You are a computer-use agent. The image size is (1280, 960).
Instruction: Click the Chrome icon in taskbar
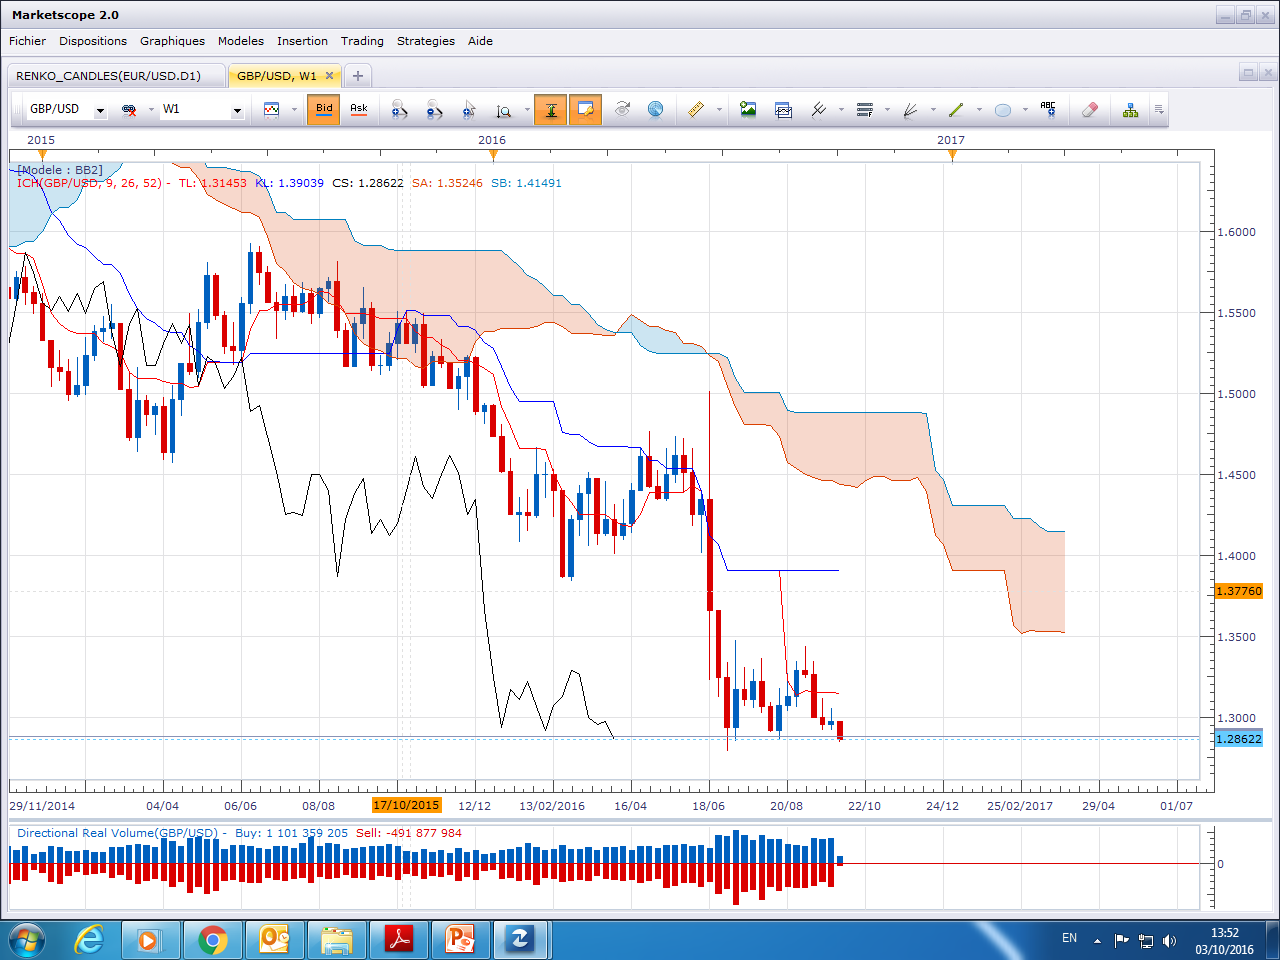[x=212, y=940]
